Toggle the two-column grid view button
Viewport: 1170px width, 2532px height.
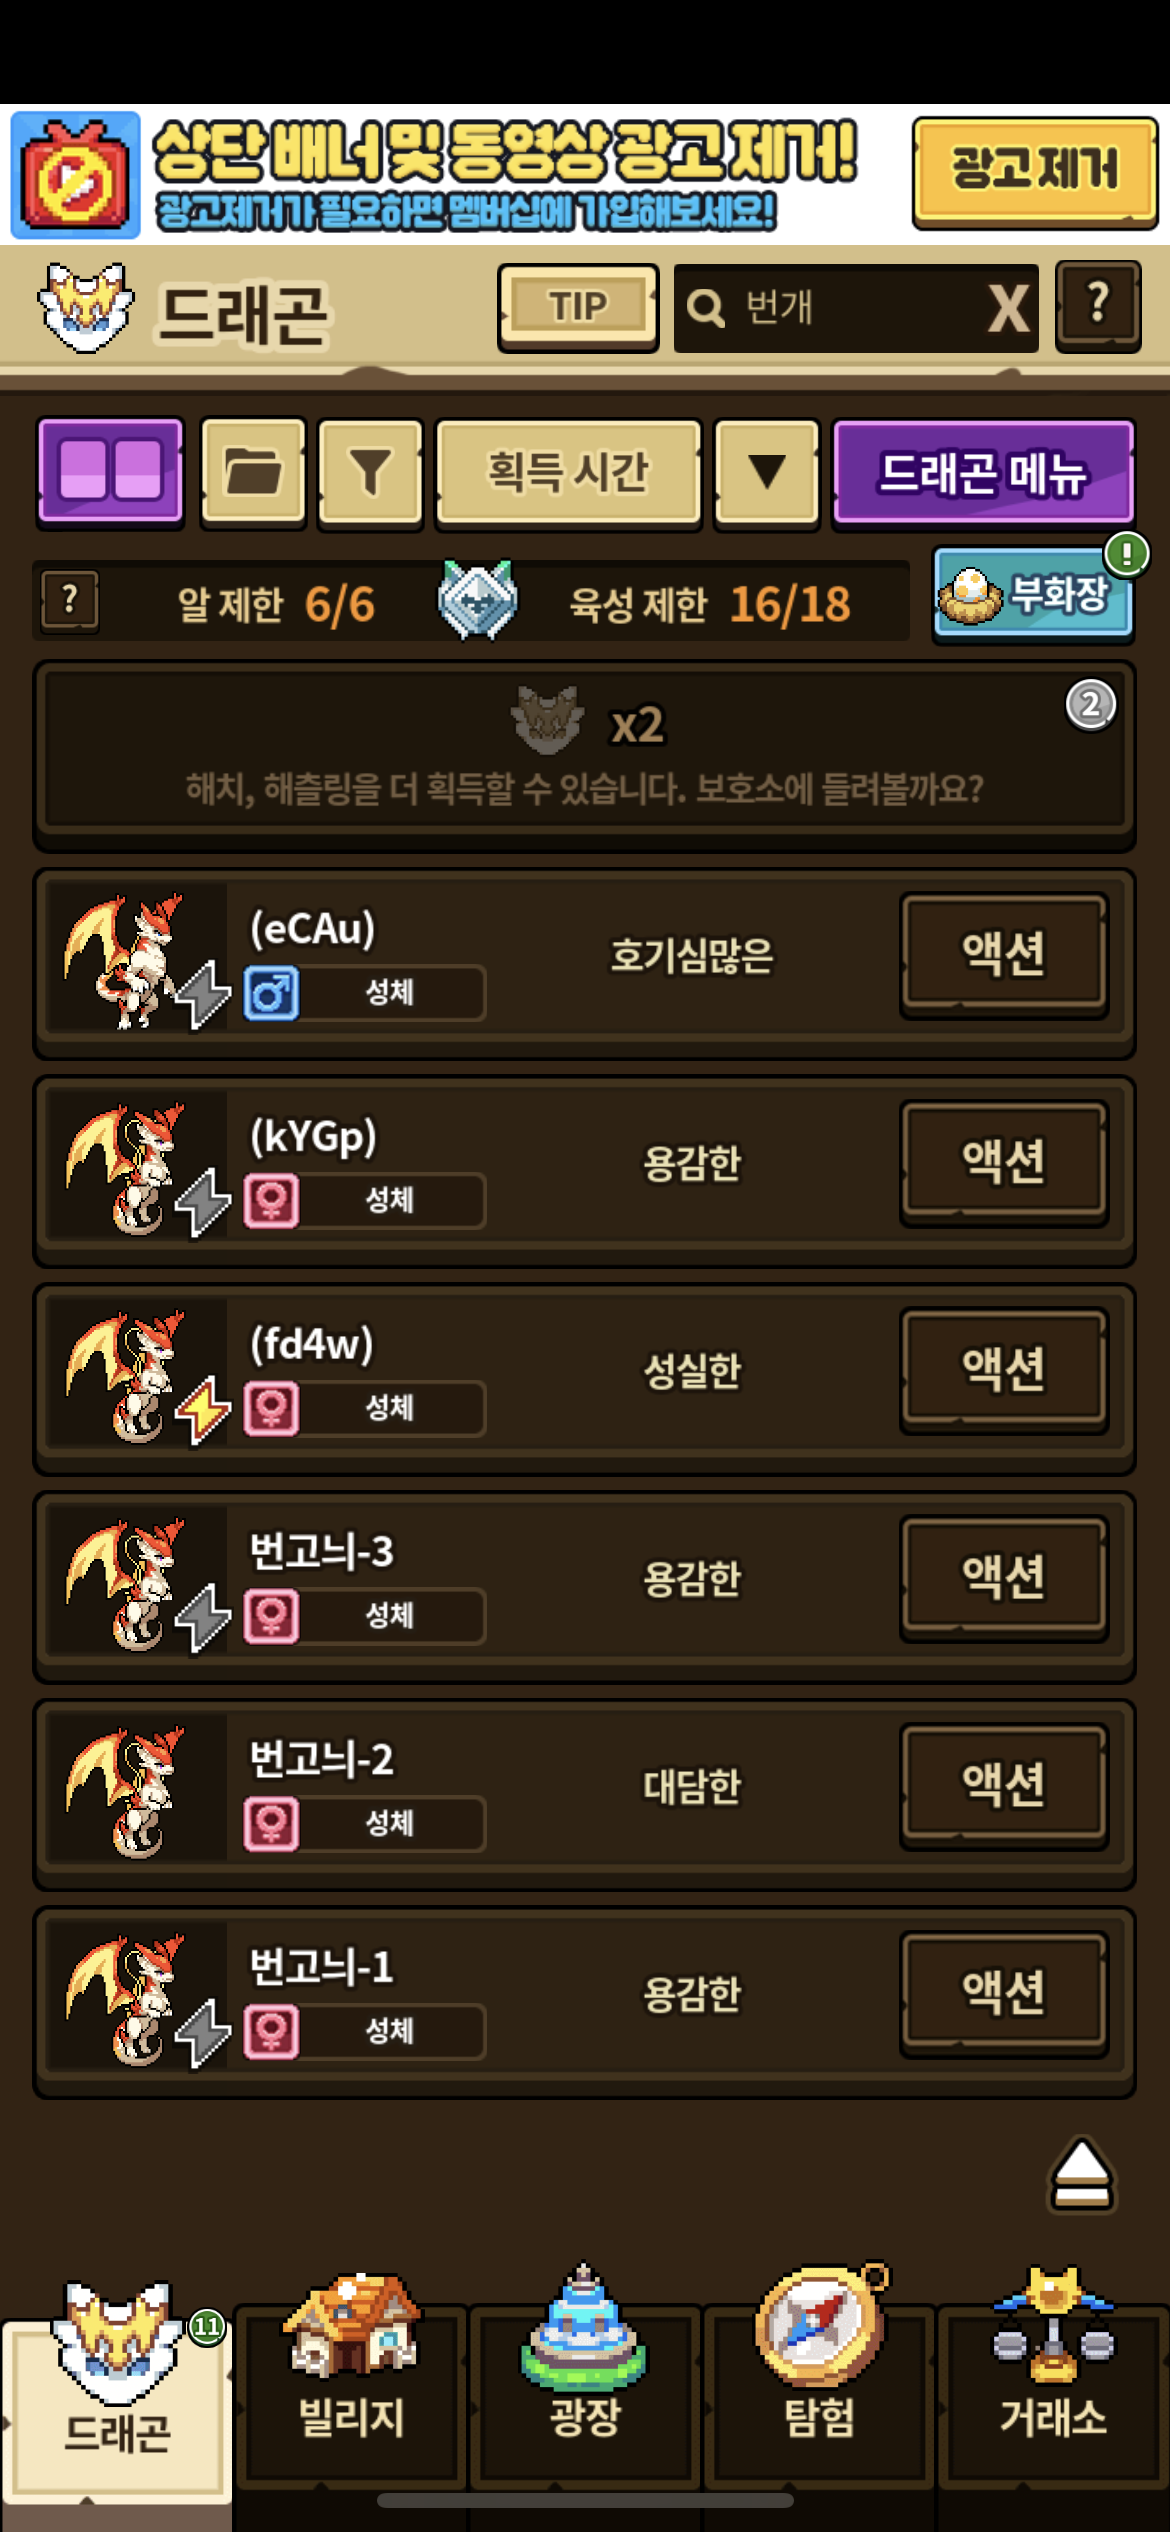(x=110, y=471)
